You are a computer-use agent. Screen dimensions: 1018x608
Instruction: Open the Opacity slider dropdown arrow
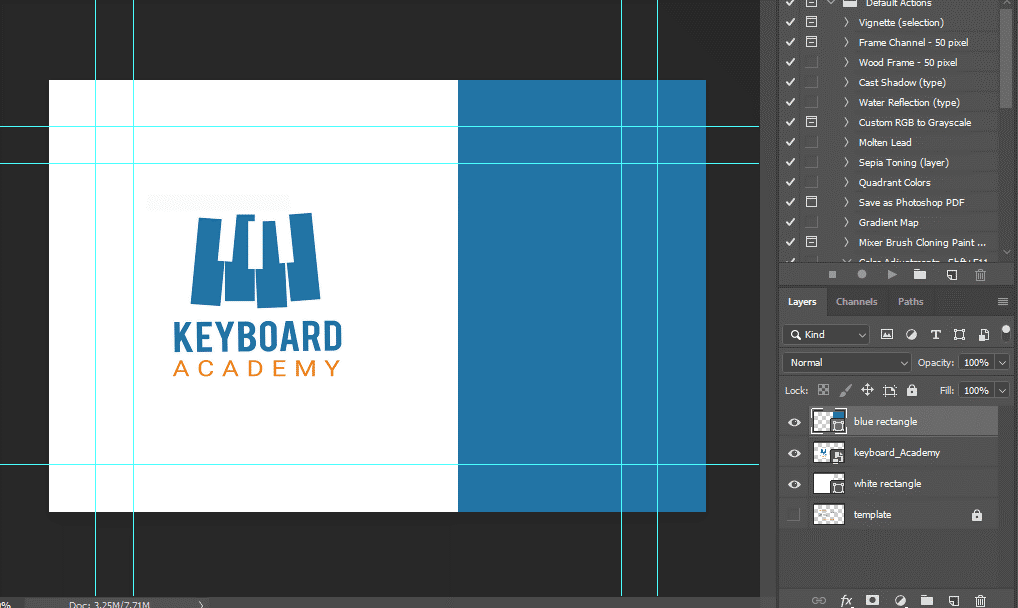(1002, 362)
